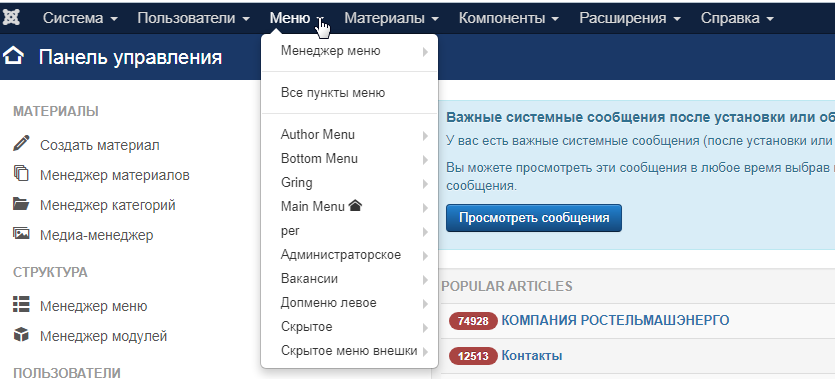Choose Вакансии menu entry
Image resolution: width=835 pixels, height=379 pixels.
click(x=349, y=279)
